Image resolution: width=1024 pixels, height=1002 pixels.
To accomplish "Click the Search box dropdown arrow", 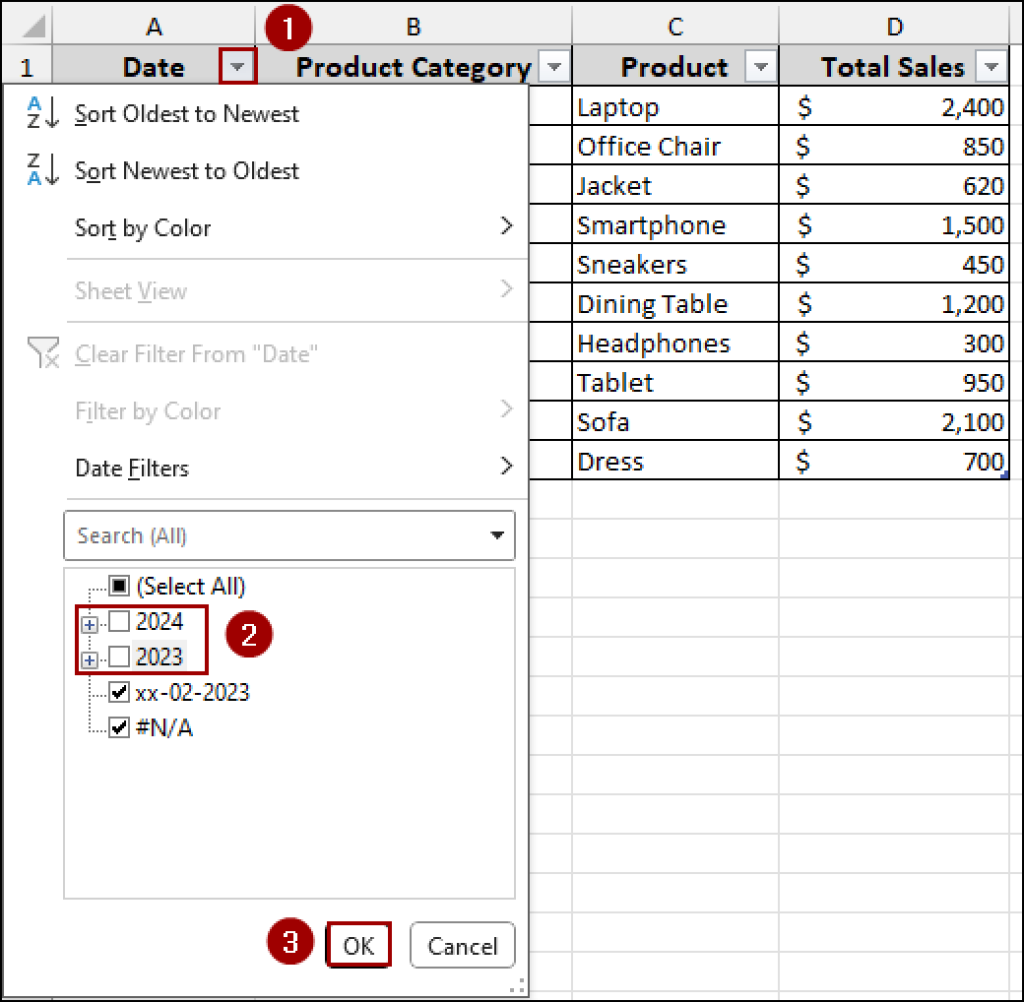I will click(x=497, y=535).
